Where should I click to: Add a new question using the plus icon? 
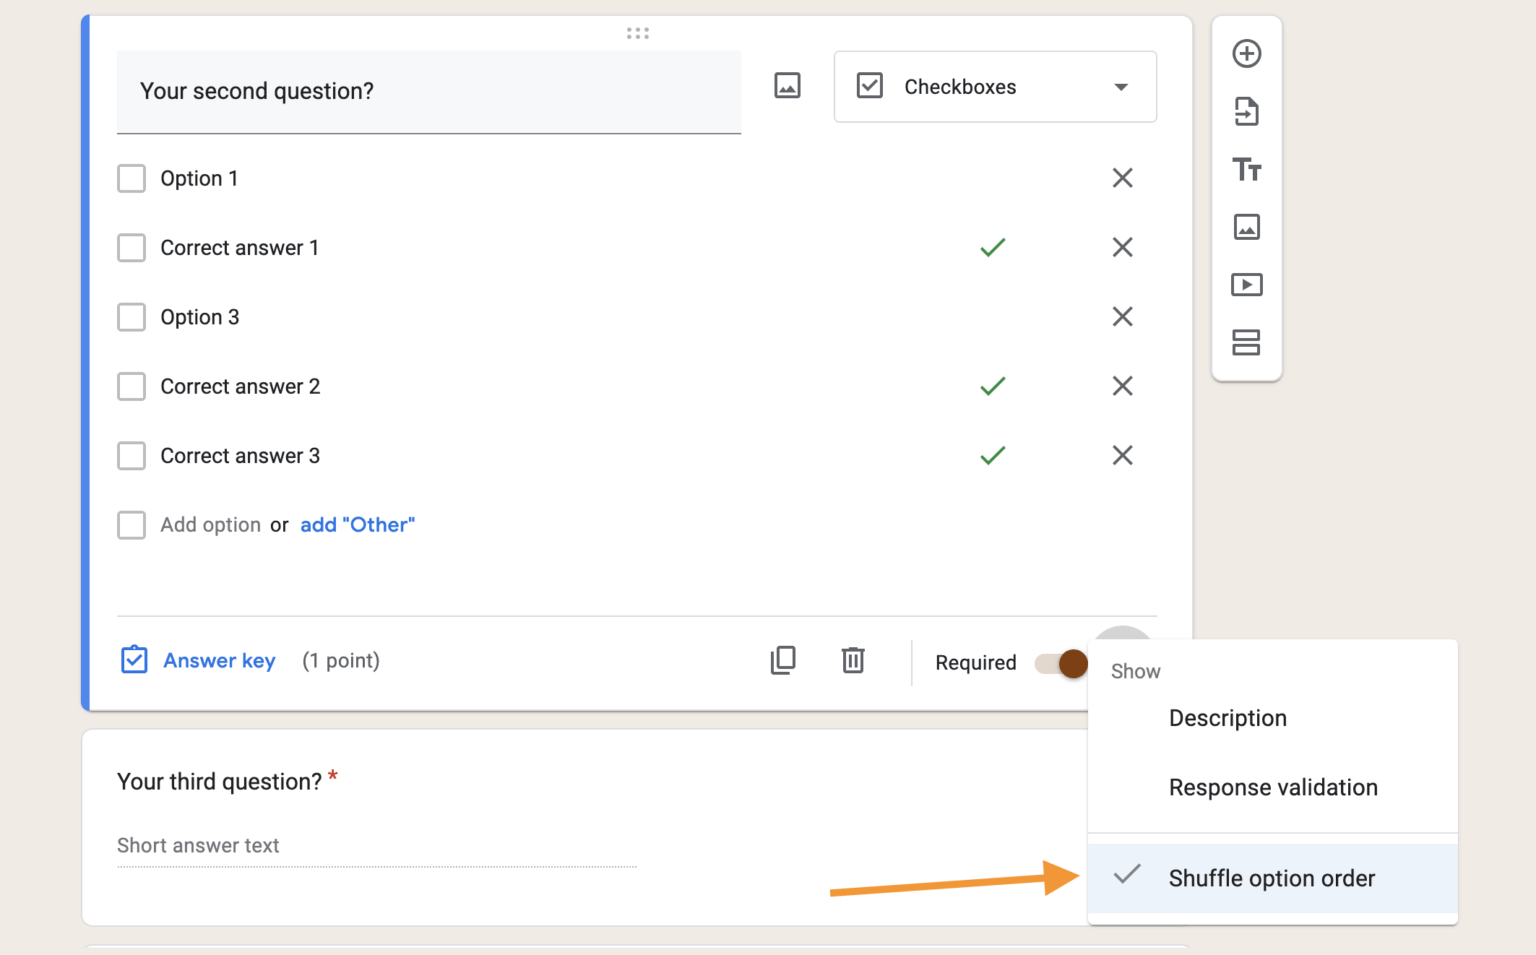1246,54
